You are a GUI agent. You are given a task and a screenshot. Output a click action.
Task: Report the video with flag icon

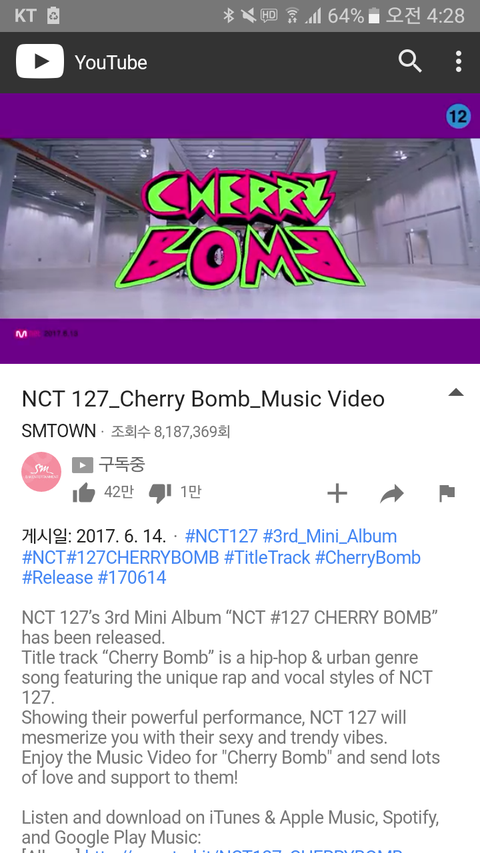click(x=447, y=493)
